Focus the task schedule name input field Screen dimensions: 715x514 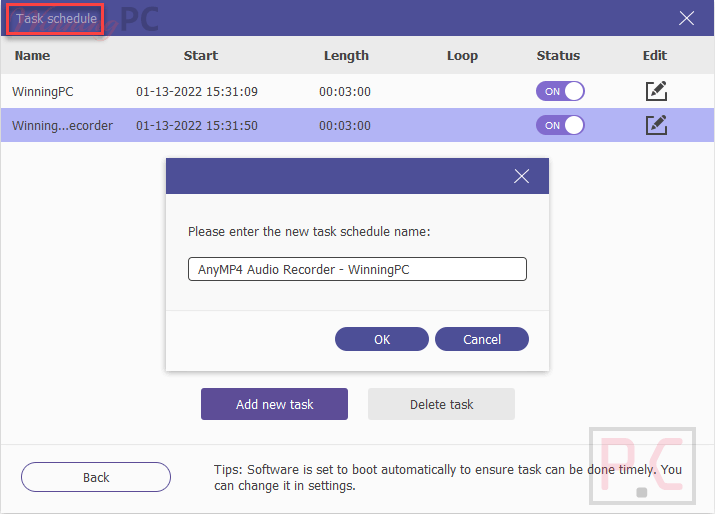pyautogui.click(x=357, y=269)
